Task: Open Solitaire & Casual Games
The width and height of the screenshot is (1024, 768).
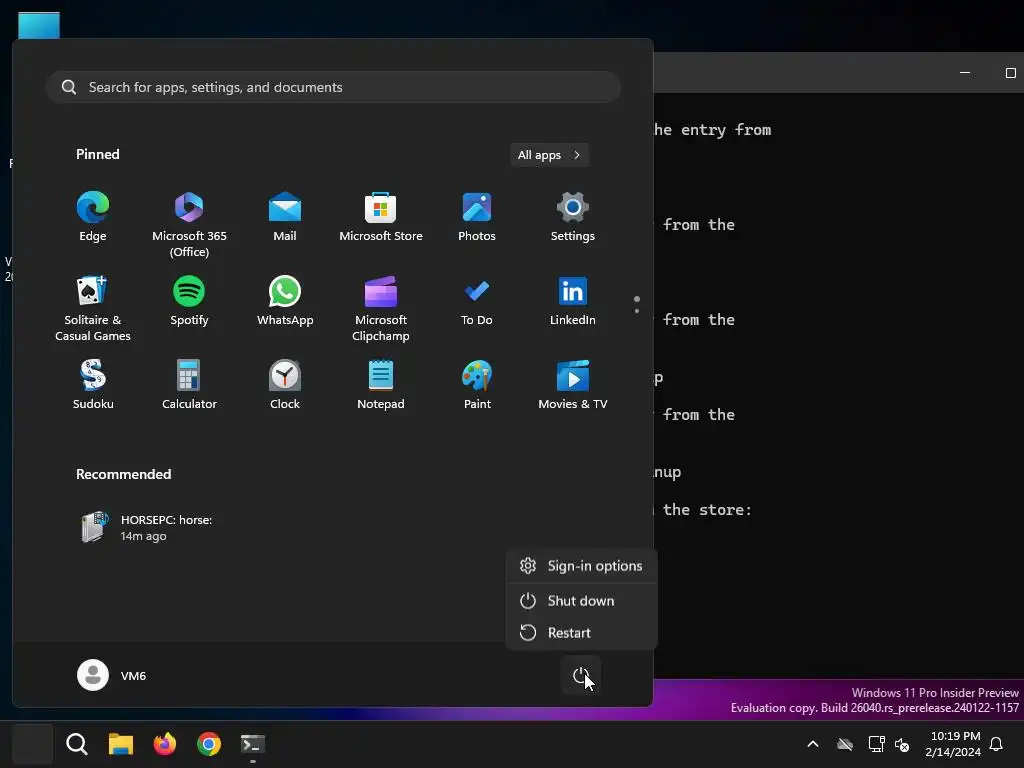Action: [x=93, y=308]
